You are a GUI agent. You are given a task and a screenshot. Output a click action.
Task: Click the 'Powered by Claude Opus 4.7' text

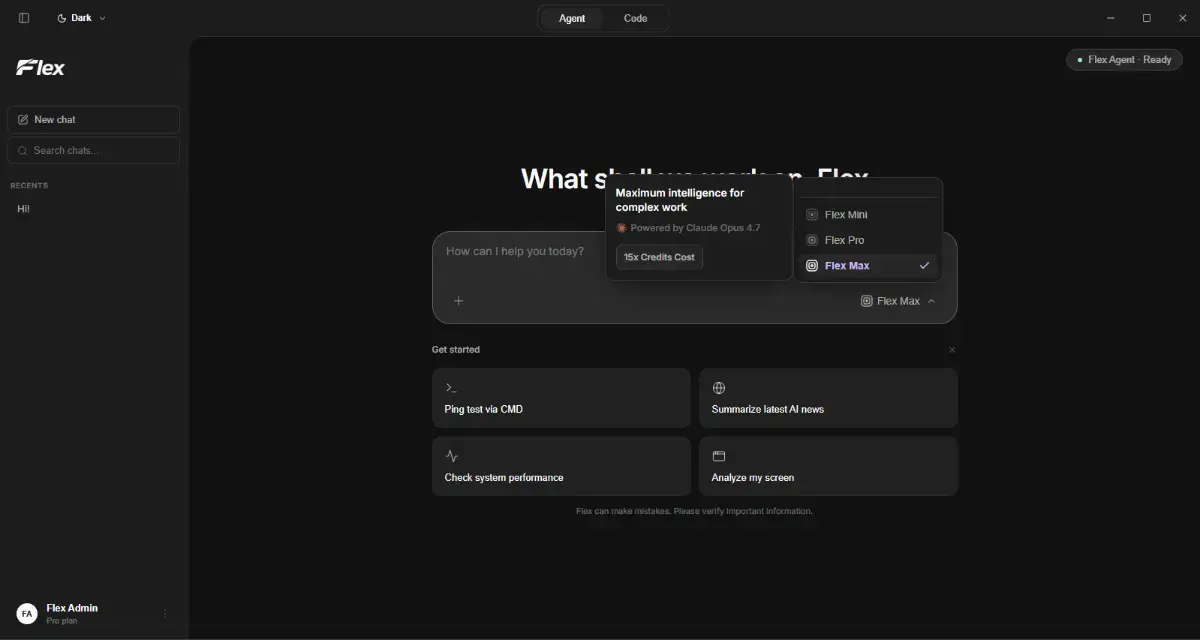point(695,228)
